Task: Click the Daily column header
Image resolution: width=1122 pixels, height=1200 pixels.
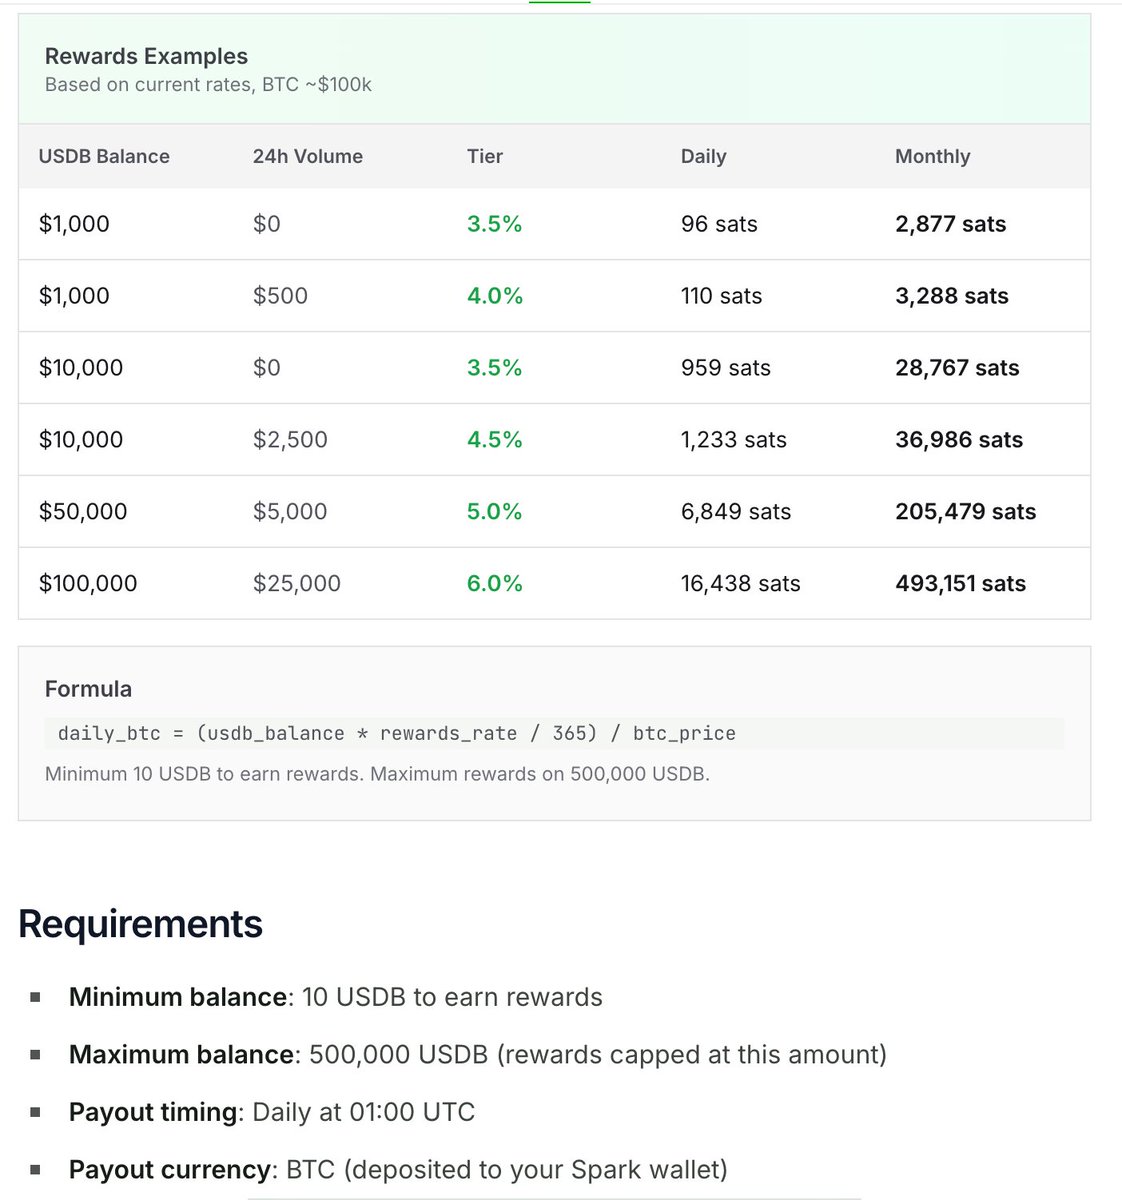Action: 703,156
